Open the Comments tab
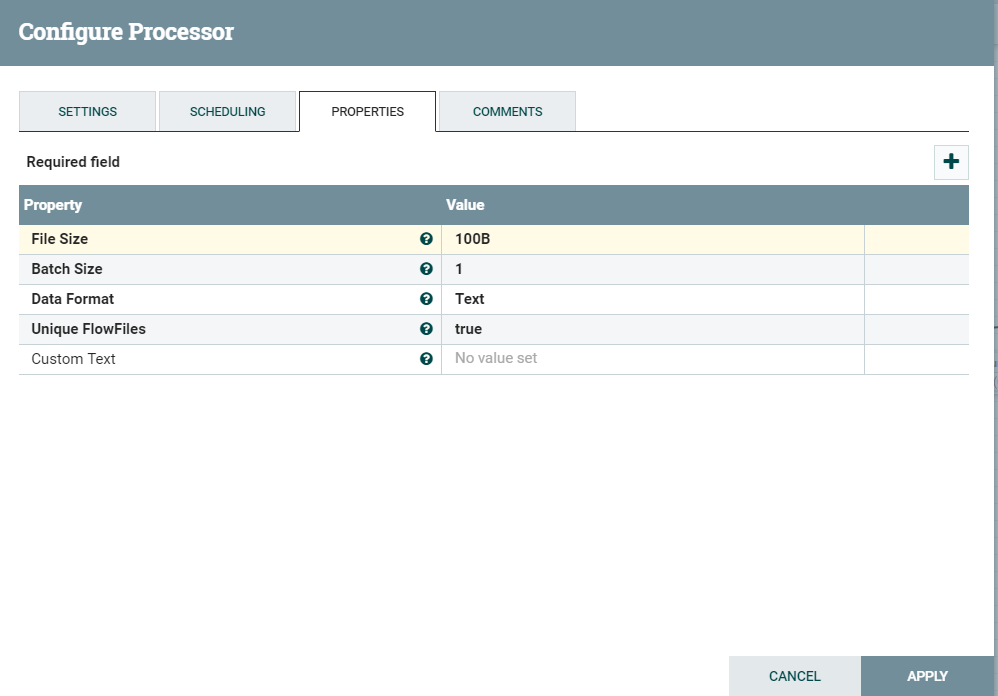 point(507,111)
